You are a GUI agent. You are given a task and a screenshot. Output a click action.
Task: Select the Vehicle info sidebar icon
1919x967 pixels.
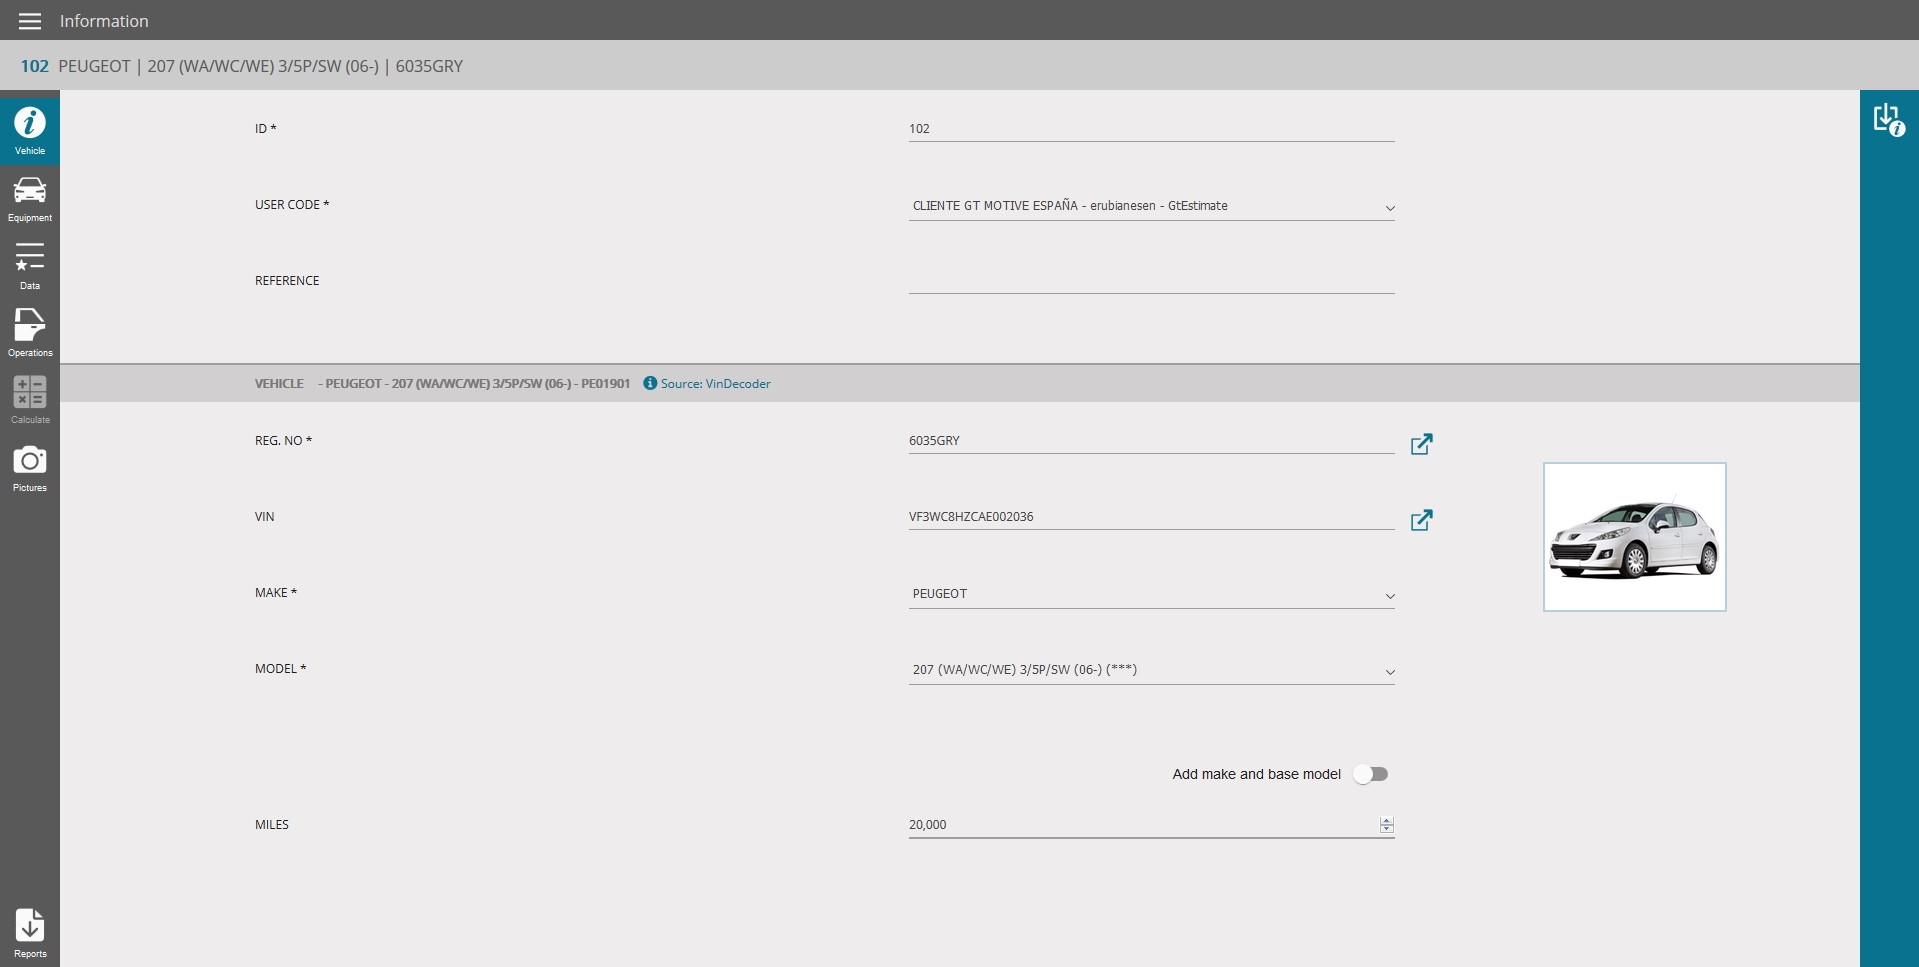(30, 129)
